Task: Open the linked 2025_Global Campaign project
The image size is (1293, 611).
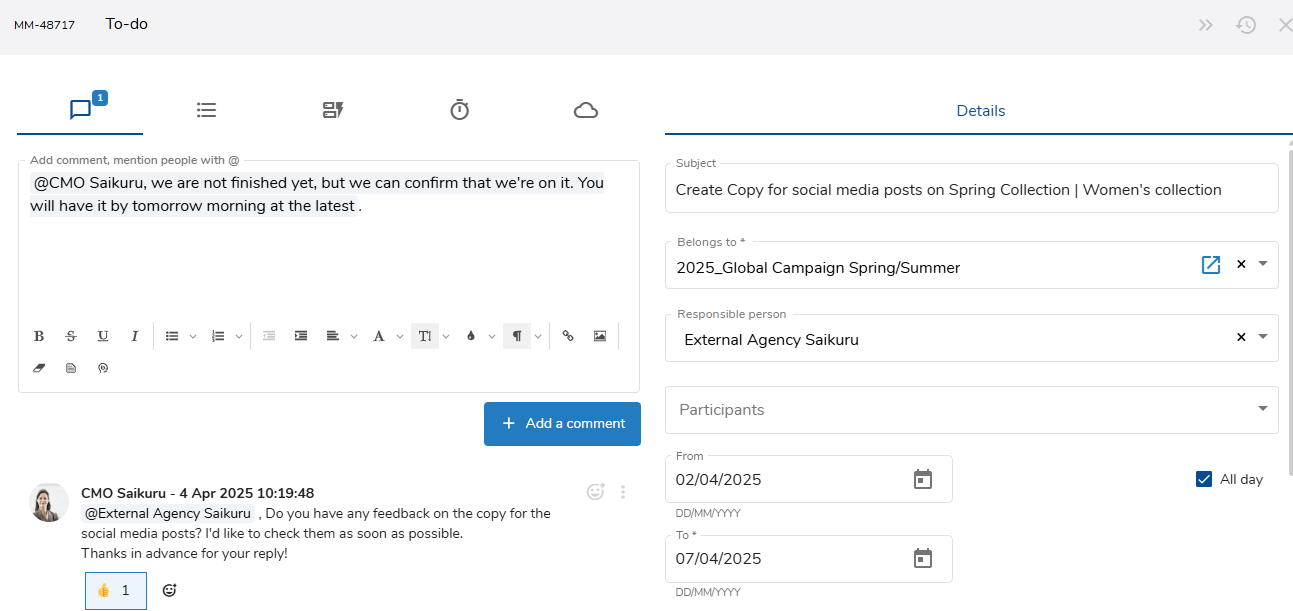Action: [1211, 265]
